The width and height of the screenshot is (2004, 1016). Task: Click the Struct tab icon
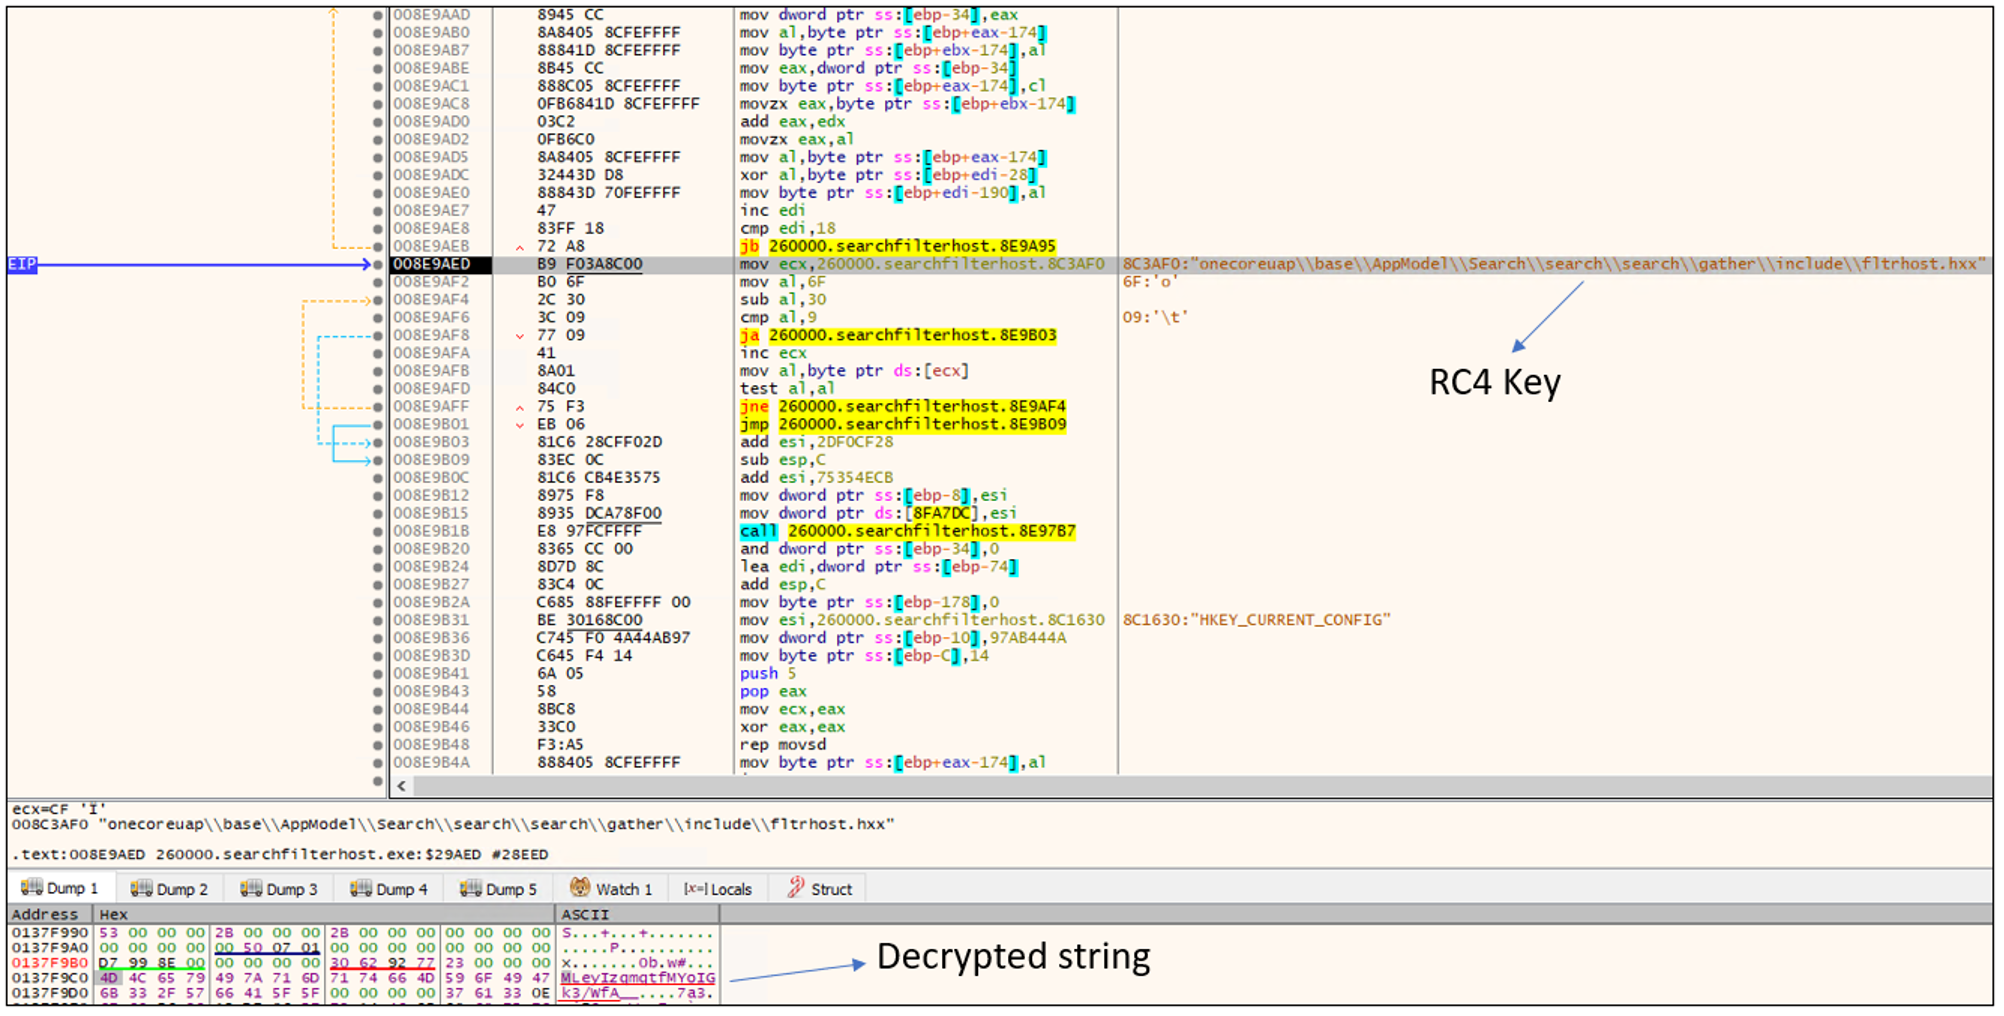(796, 888)
